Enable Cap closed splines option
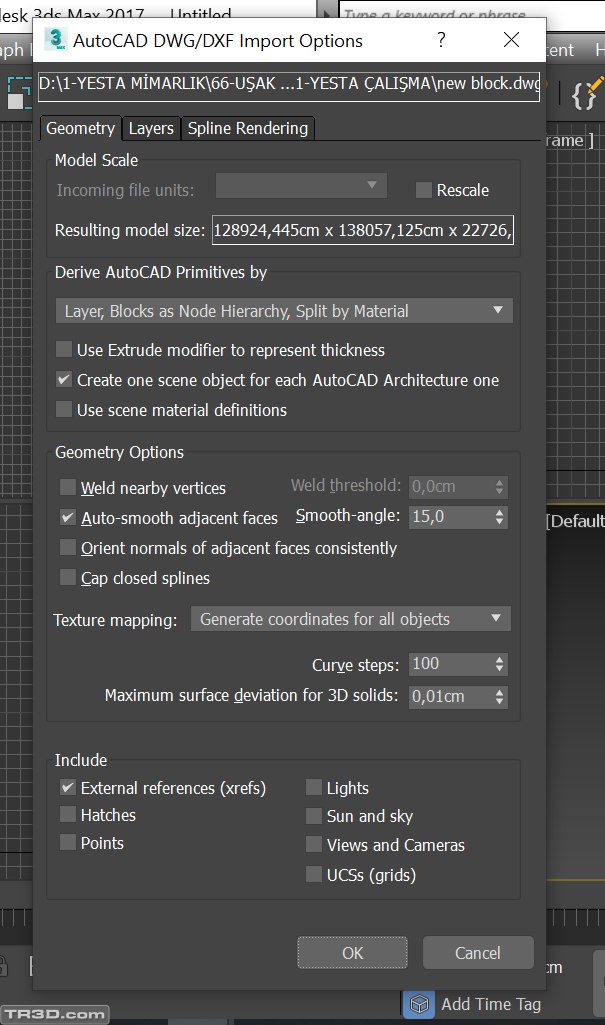Viewport: 605px width, 1025px height. click(x=68, y=578)
